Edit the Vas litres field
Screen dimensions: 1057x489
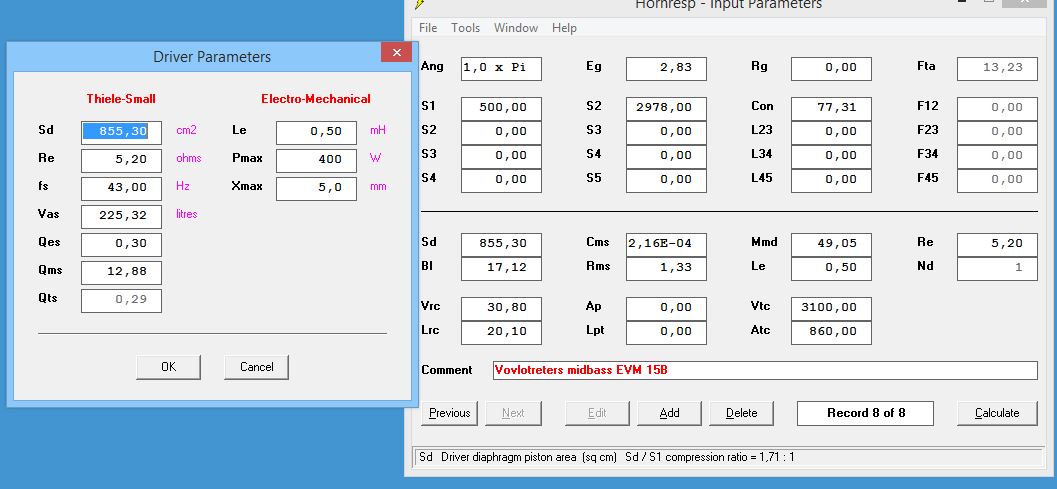(x=121, y=217)
